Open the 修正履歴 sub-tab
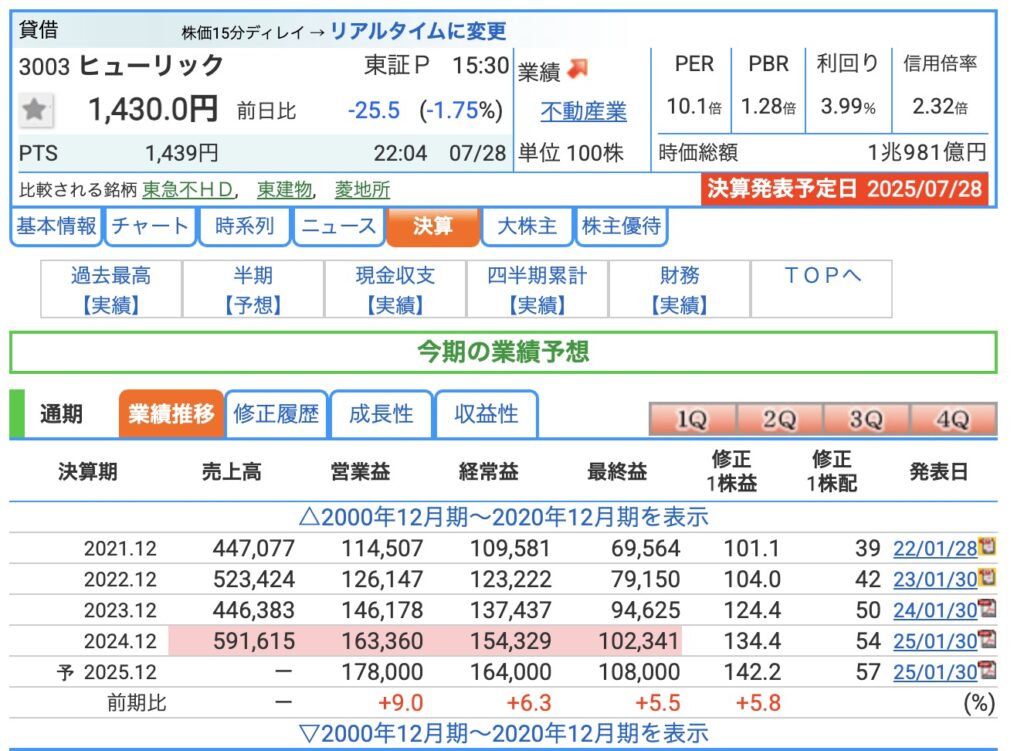The height and width of the screenshot is (751, 1024). [x=276, y=414]
